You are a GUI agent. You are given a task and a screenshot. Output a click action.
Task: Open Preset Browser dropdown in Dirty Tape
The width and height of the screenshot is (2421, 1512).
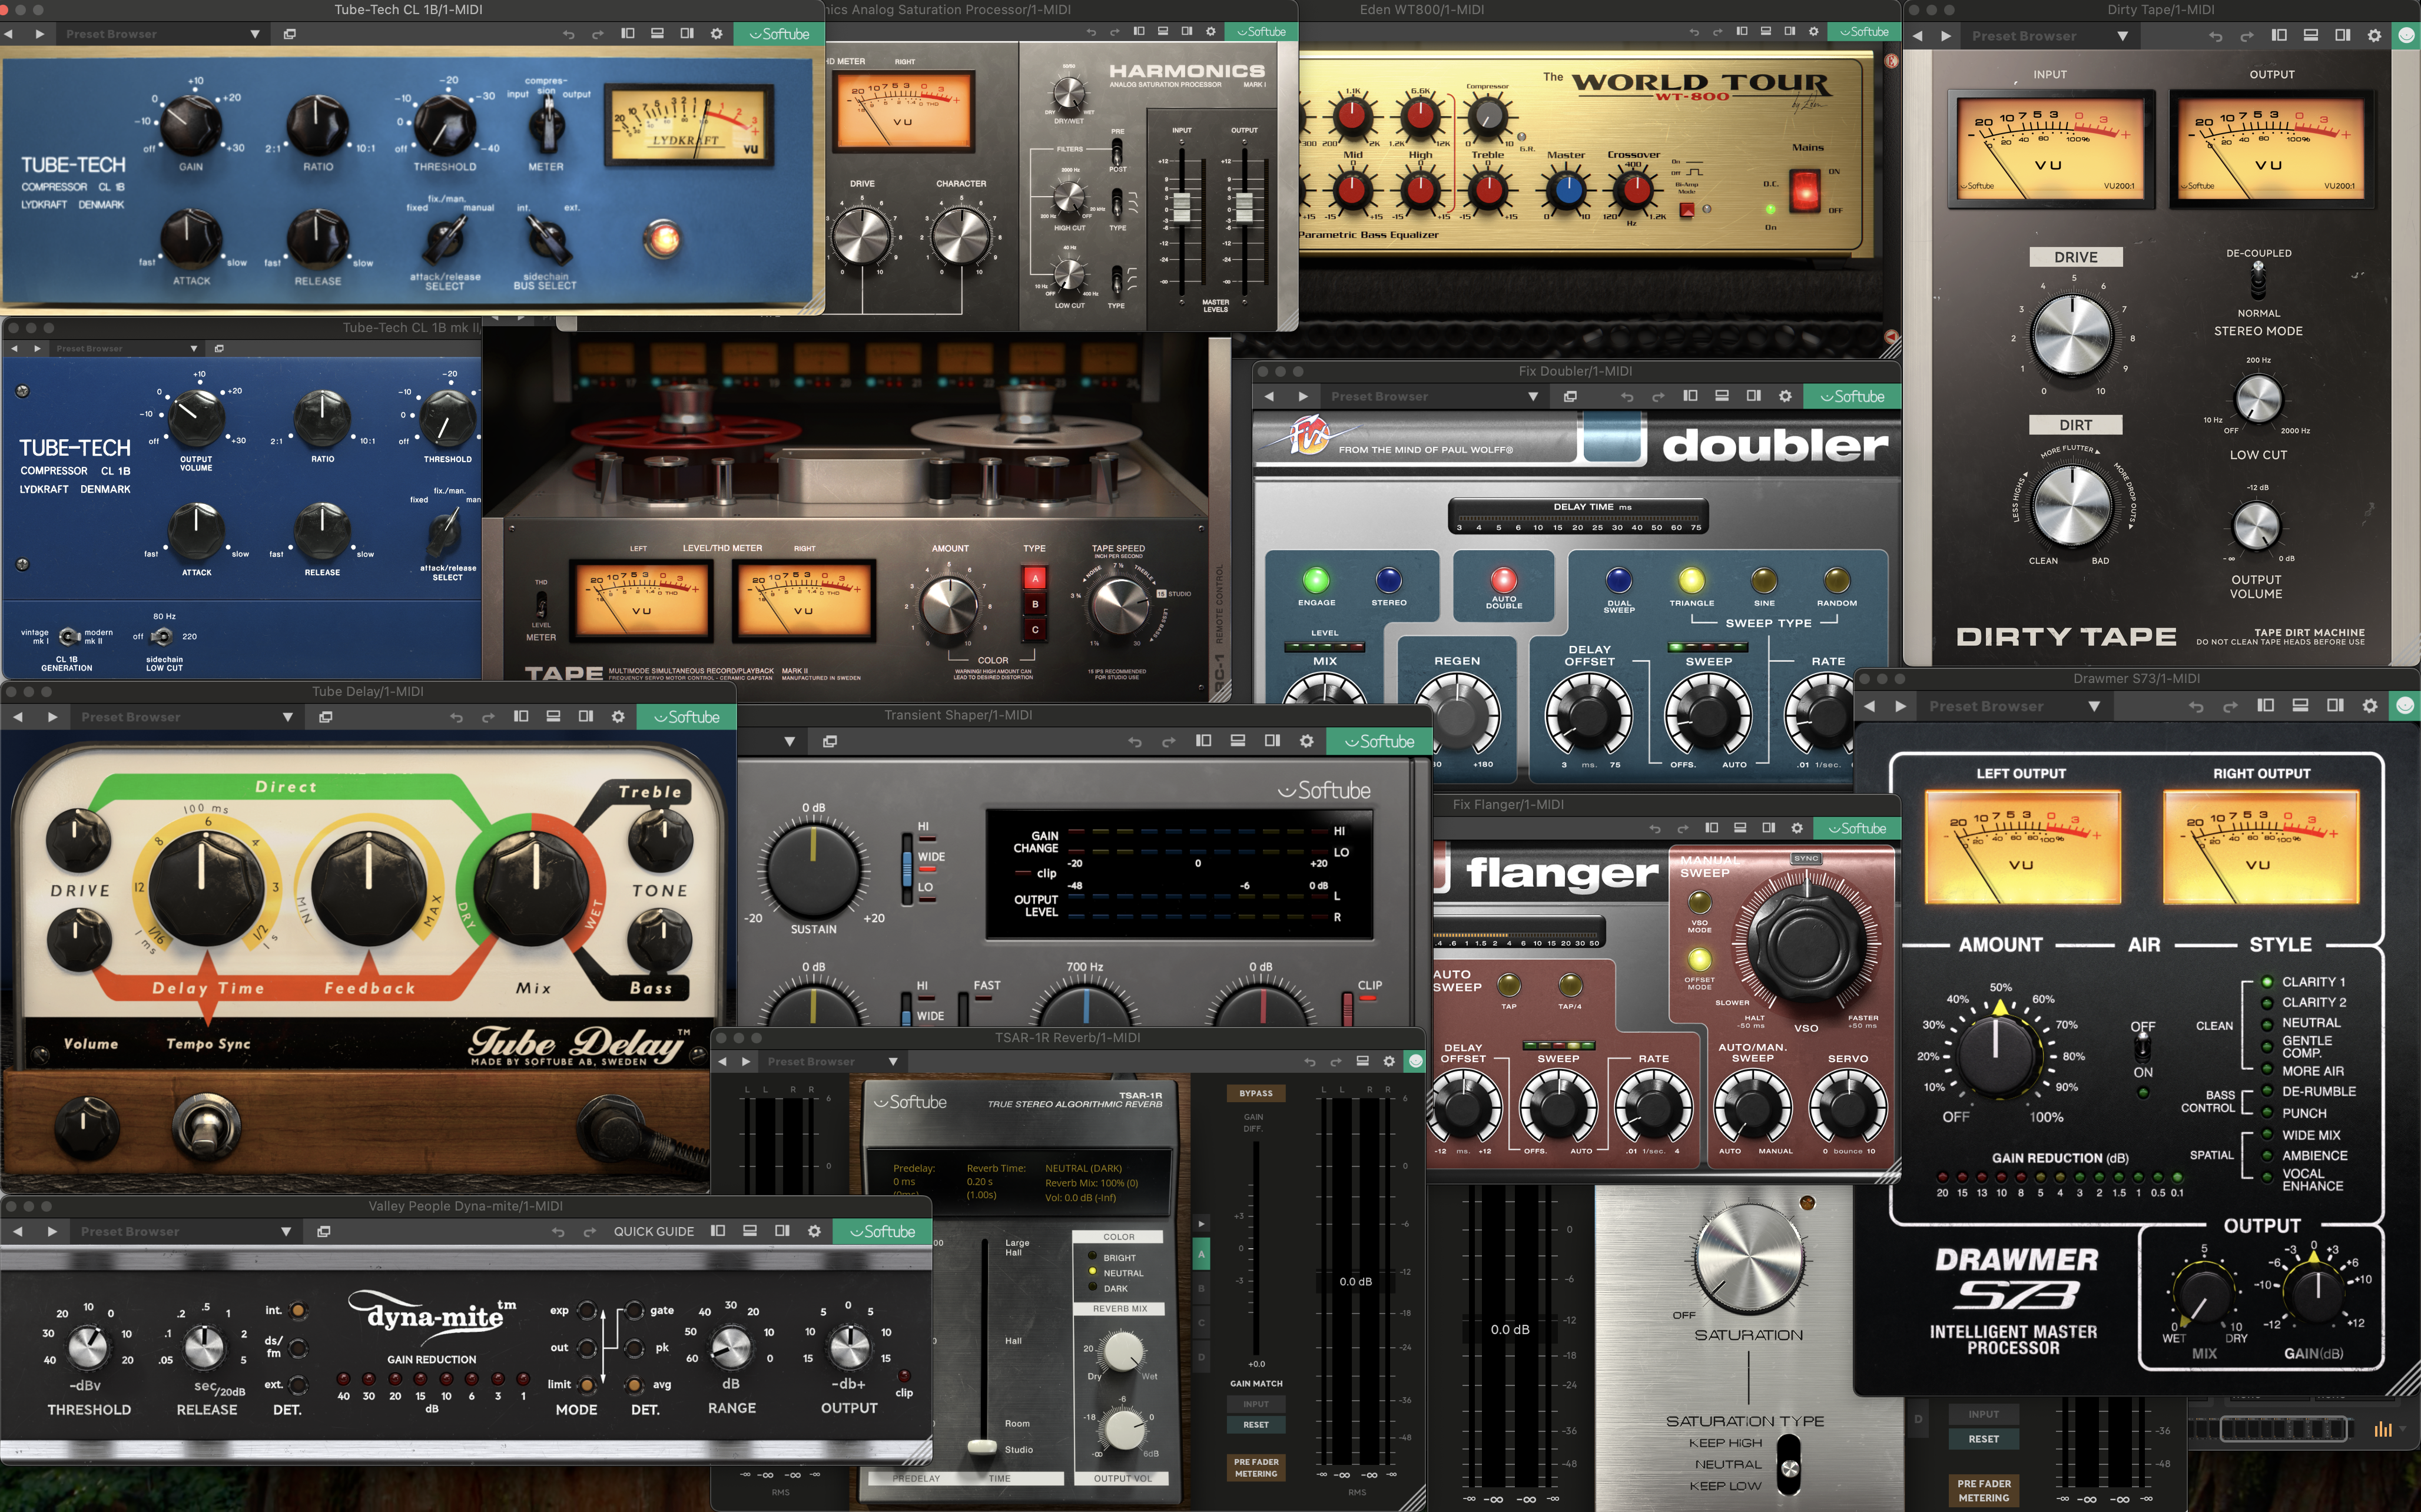point(2049,36)
